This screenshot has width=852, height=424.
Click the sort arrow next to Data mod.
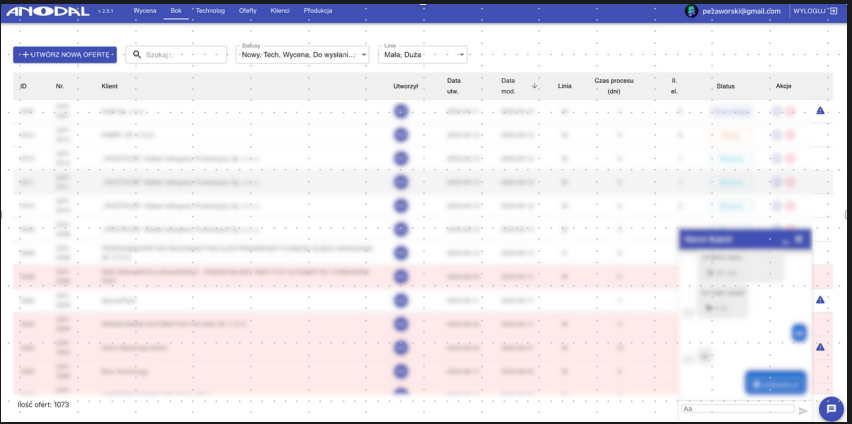coord(535,86)
